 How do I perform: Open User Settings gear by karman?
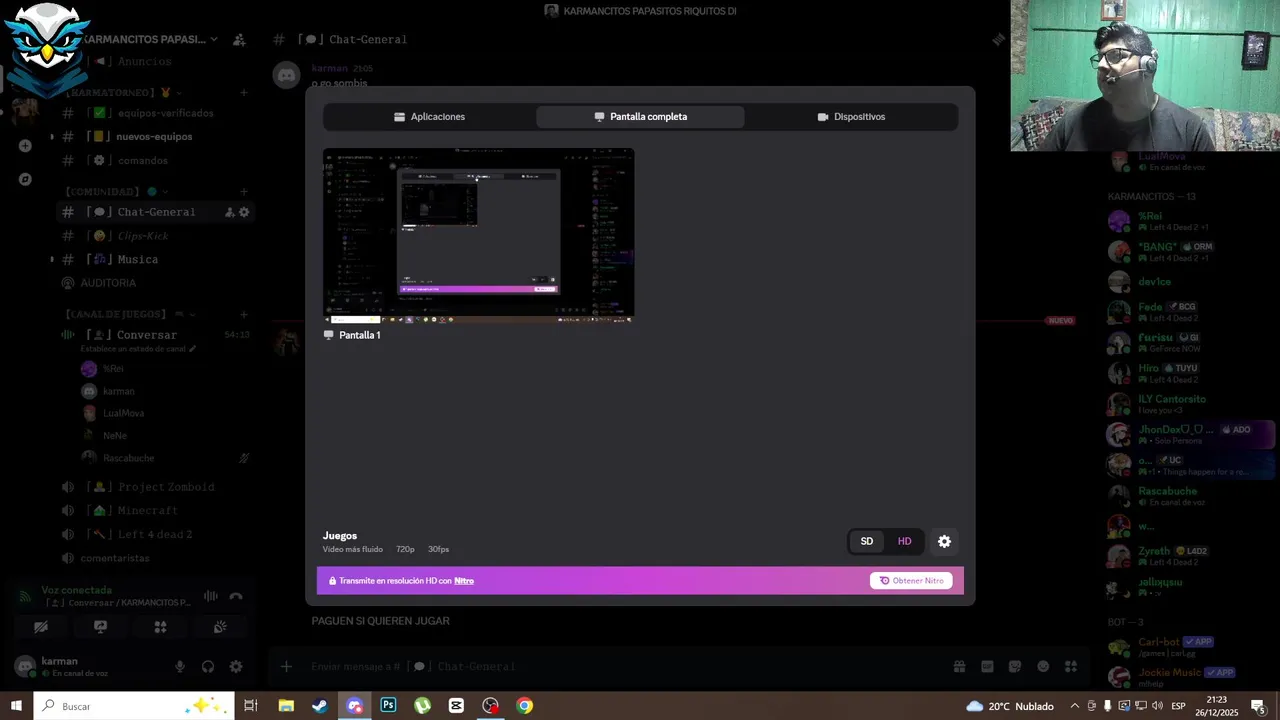(x=236, y=667)
